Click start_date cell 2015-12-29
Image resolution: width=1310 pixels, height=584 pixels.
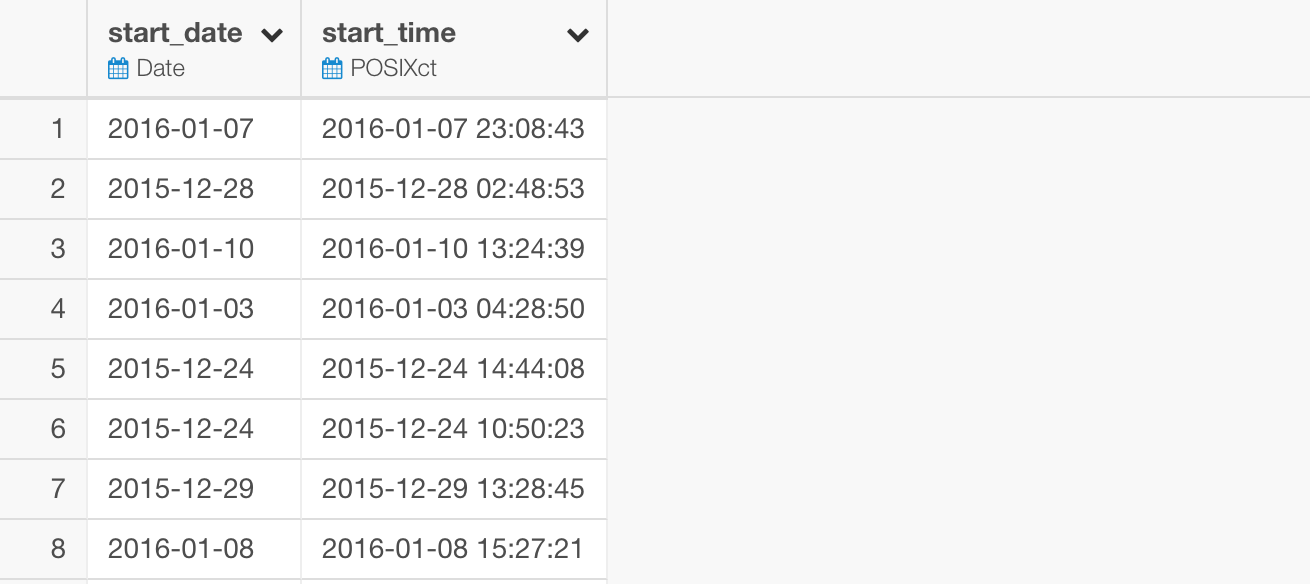(x=194, y=489)
